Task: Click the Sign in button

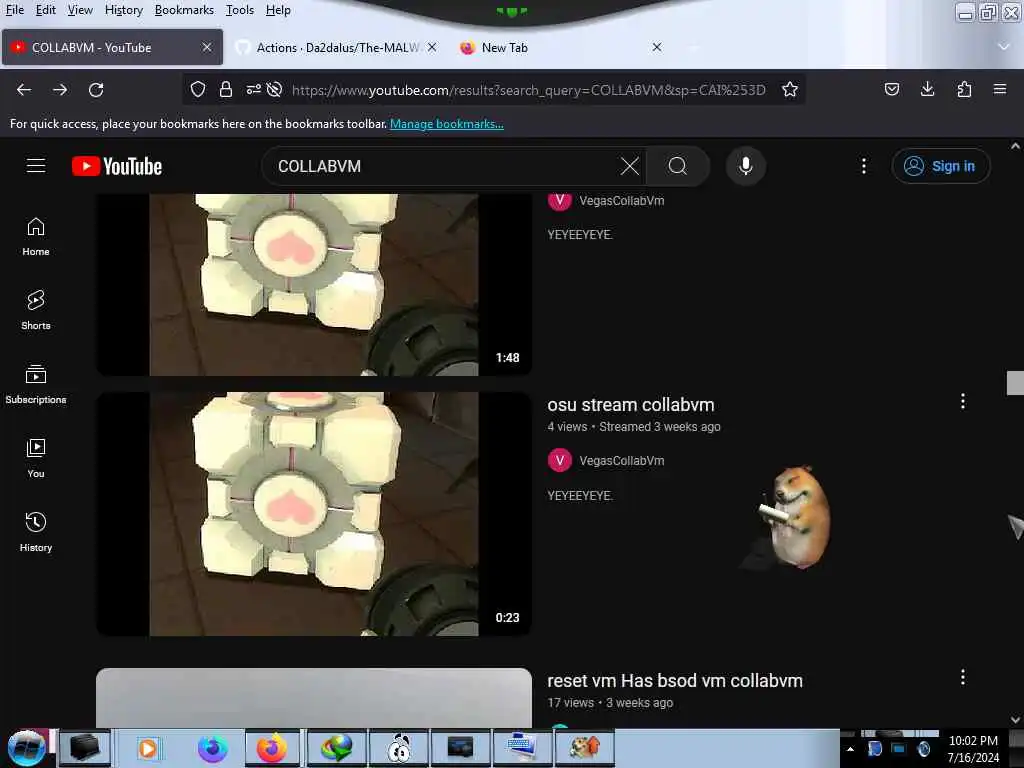Action: coord(940,166)
